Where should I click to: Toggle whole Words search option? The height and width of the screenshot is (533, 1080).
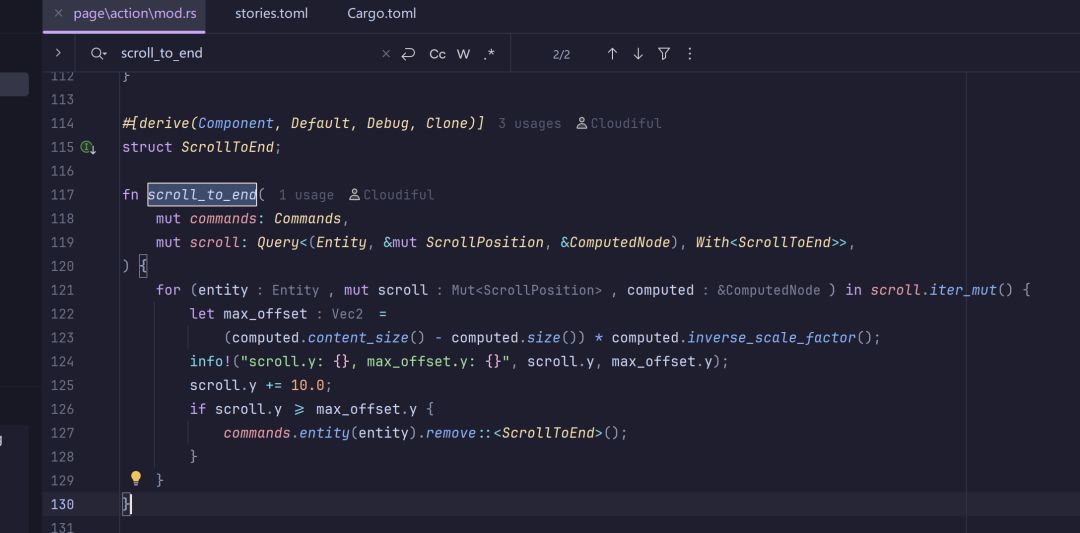coord(464,54)
